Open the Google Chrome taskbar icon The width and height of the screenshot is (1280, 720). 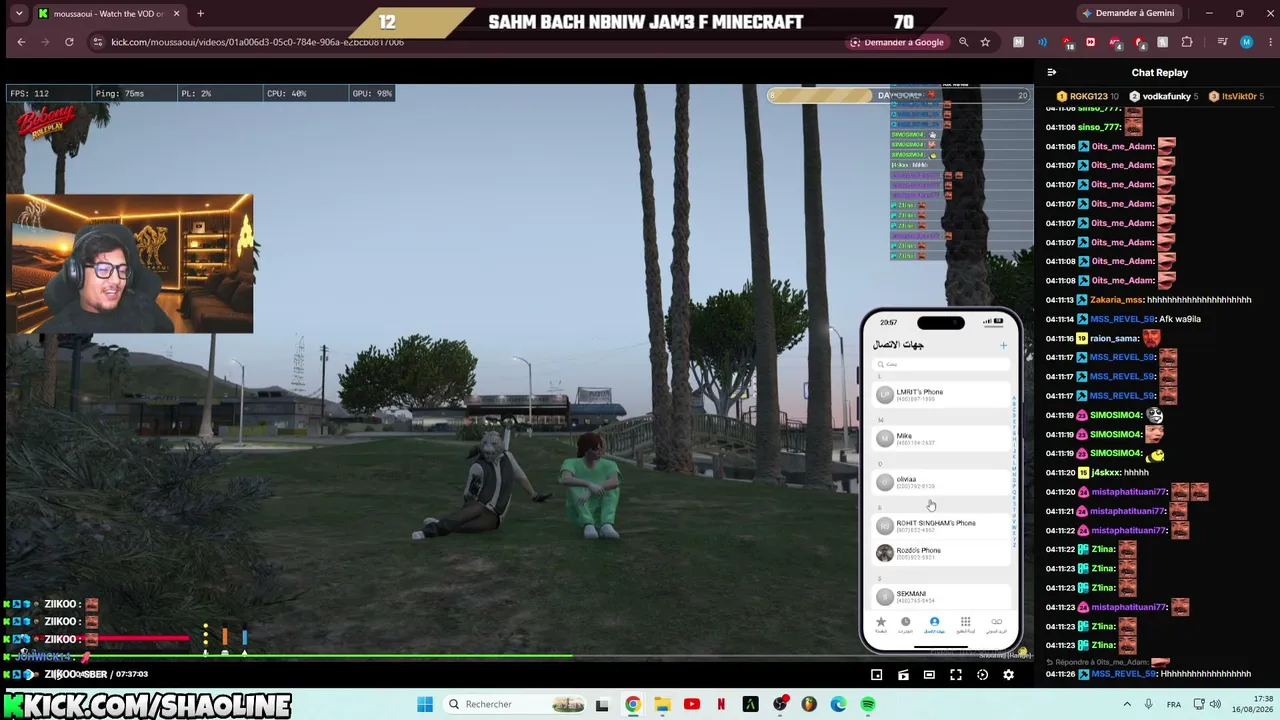pos(632,704)
